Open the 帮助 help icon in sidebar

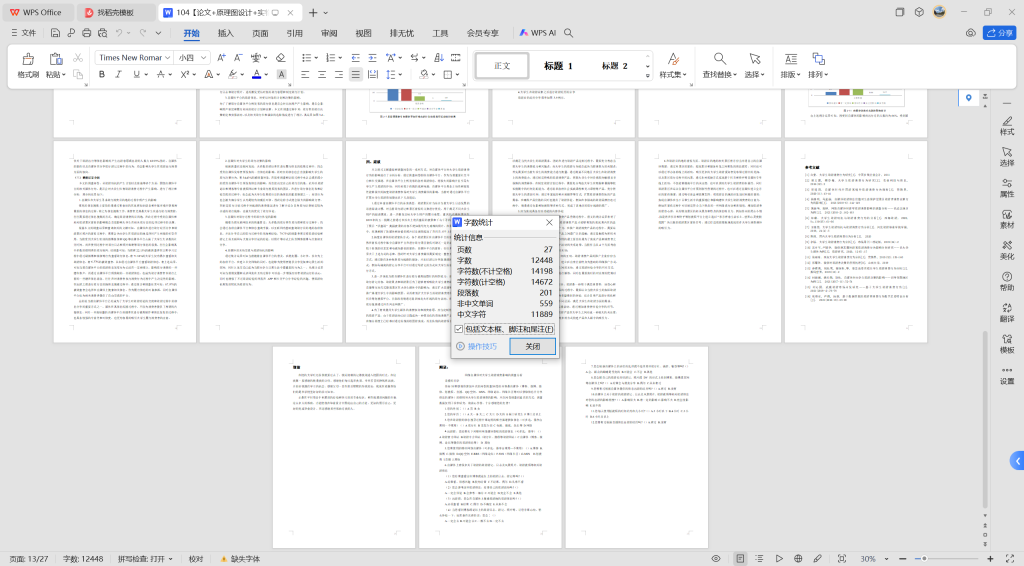(x=1006, y=279)
